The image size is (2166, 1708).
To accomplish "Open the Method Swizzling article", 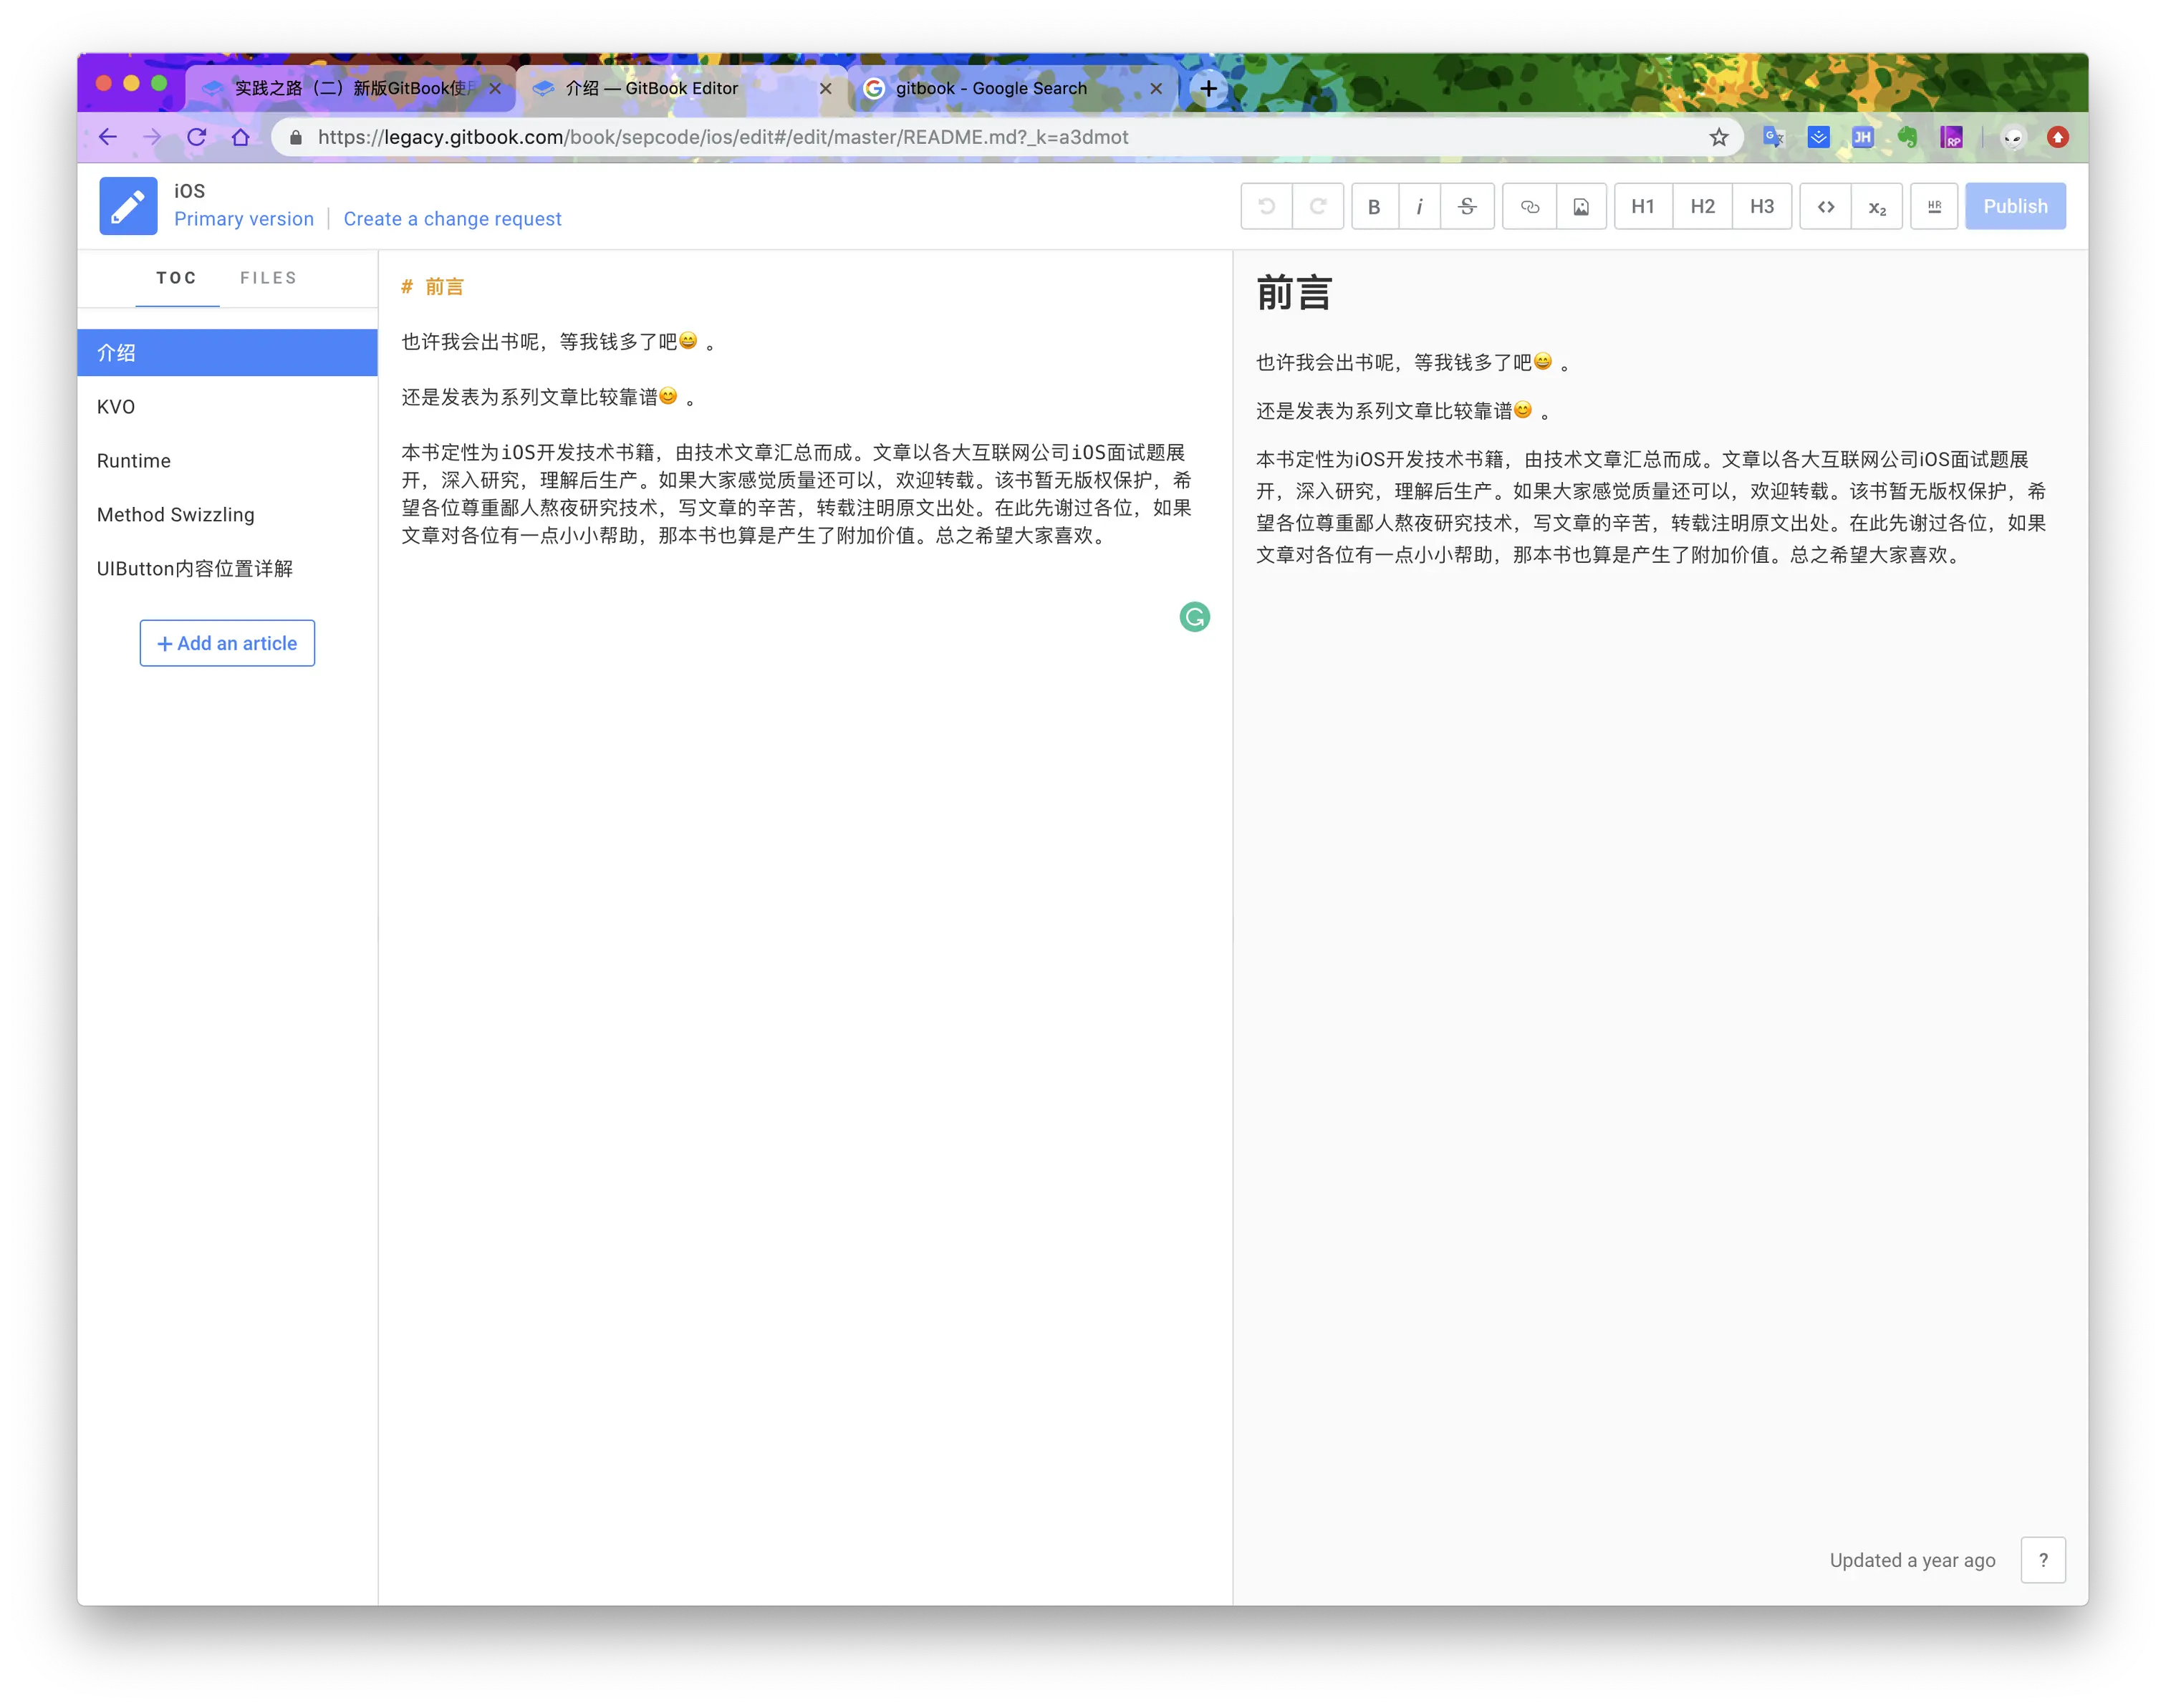I will [176, 515].
